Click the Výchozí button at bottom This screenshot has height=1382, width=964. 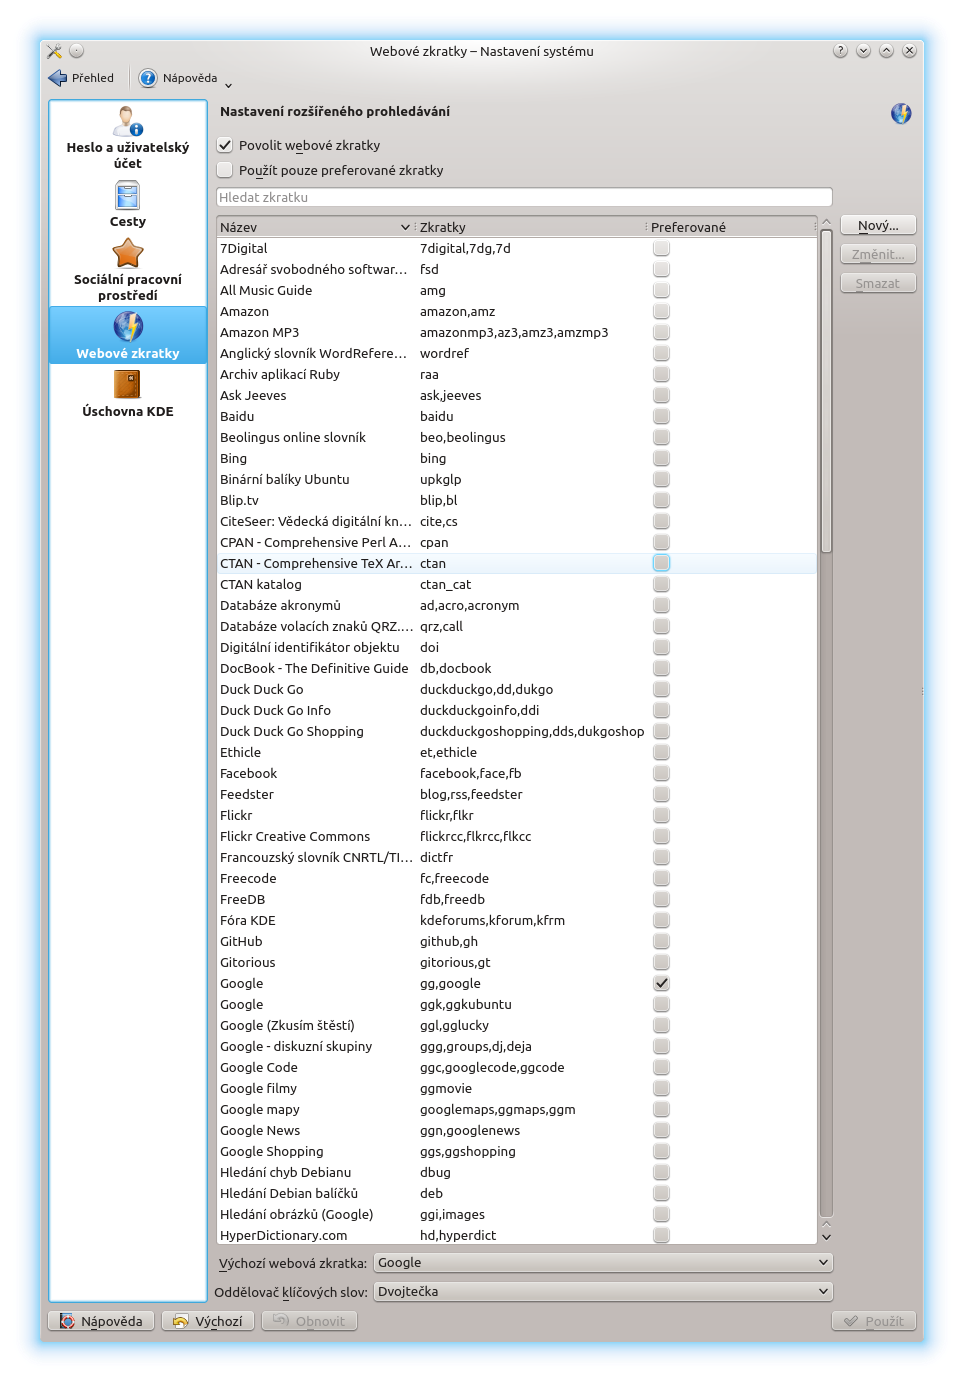[208, 1321]
